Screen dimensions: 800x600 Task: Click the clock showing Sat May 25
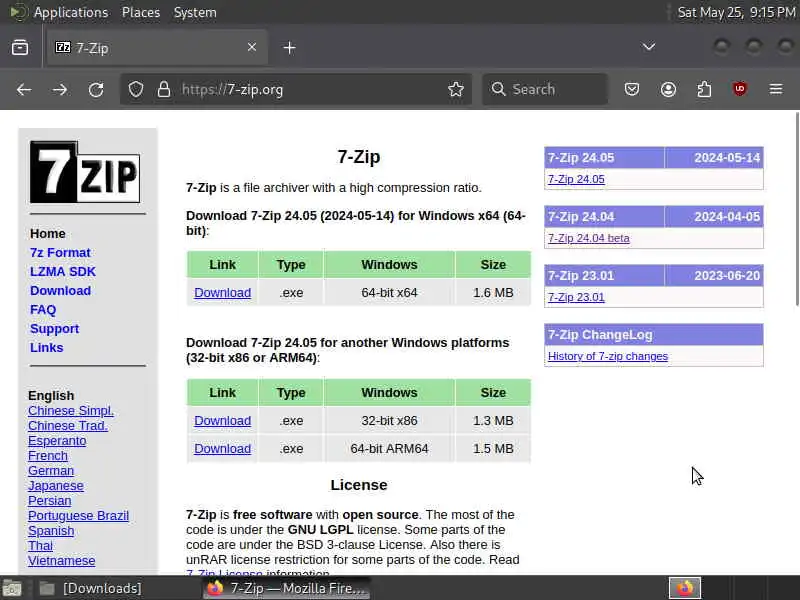[x=736, y=12]
